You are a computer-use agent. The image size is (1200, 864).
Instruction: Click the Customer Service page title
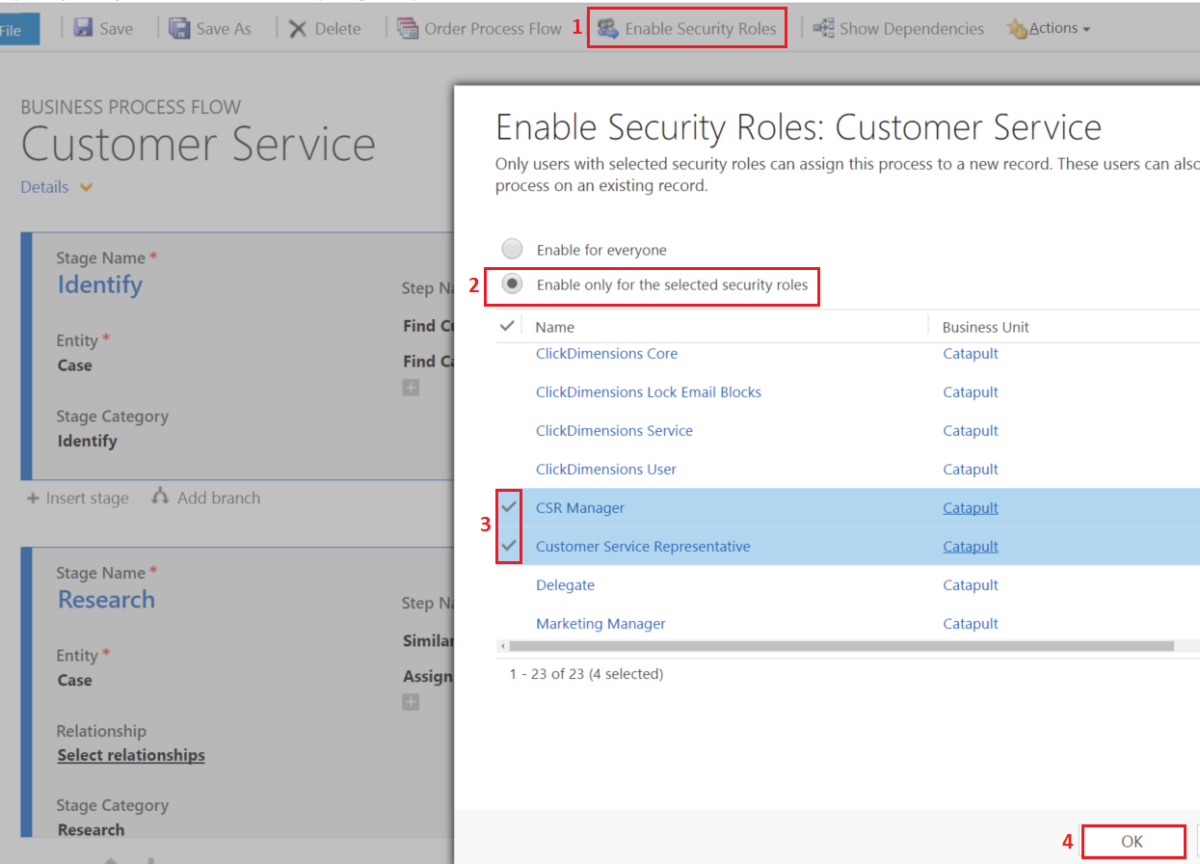(x=198, y=145)
